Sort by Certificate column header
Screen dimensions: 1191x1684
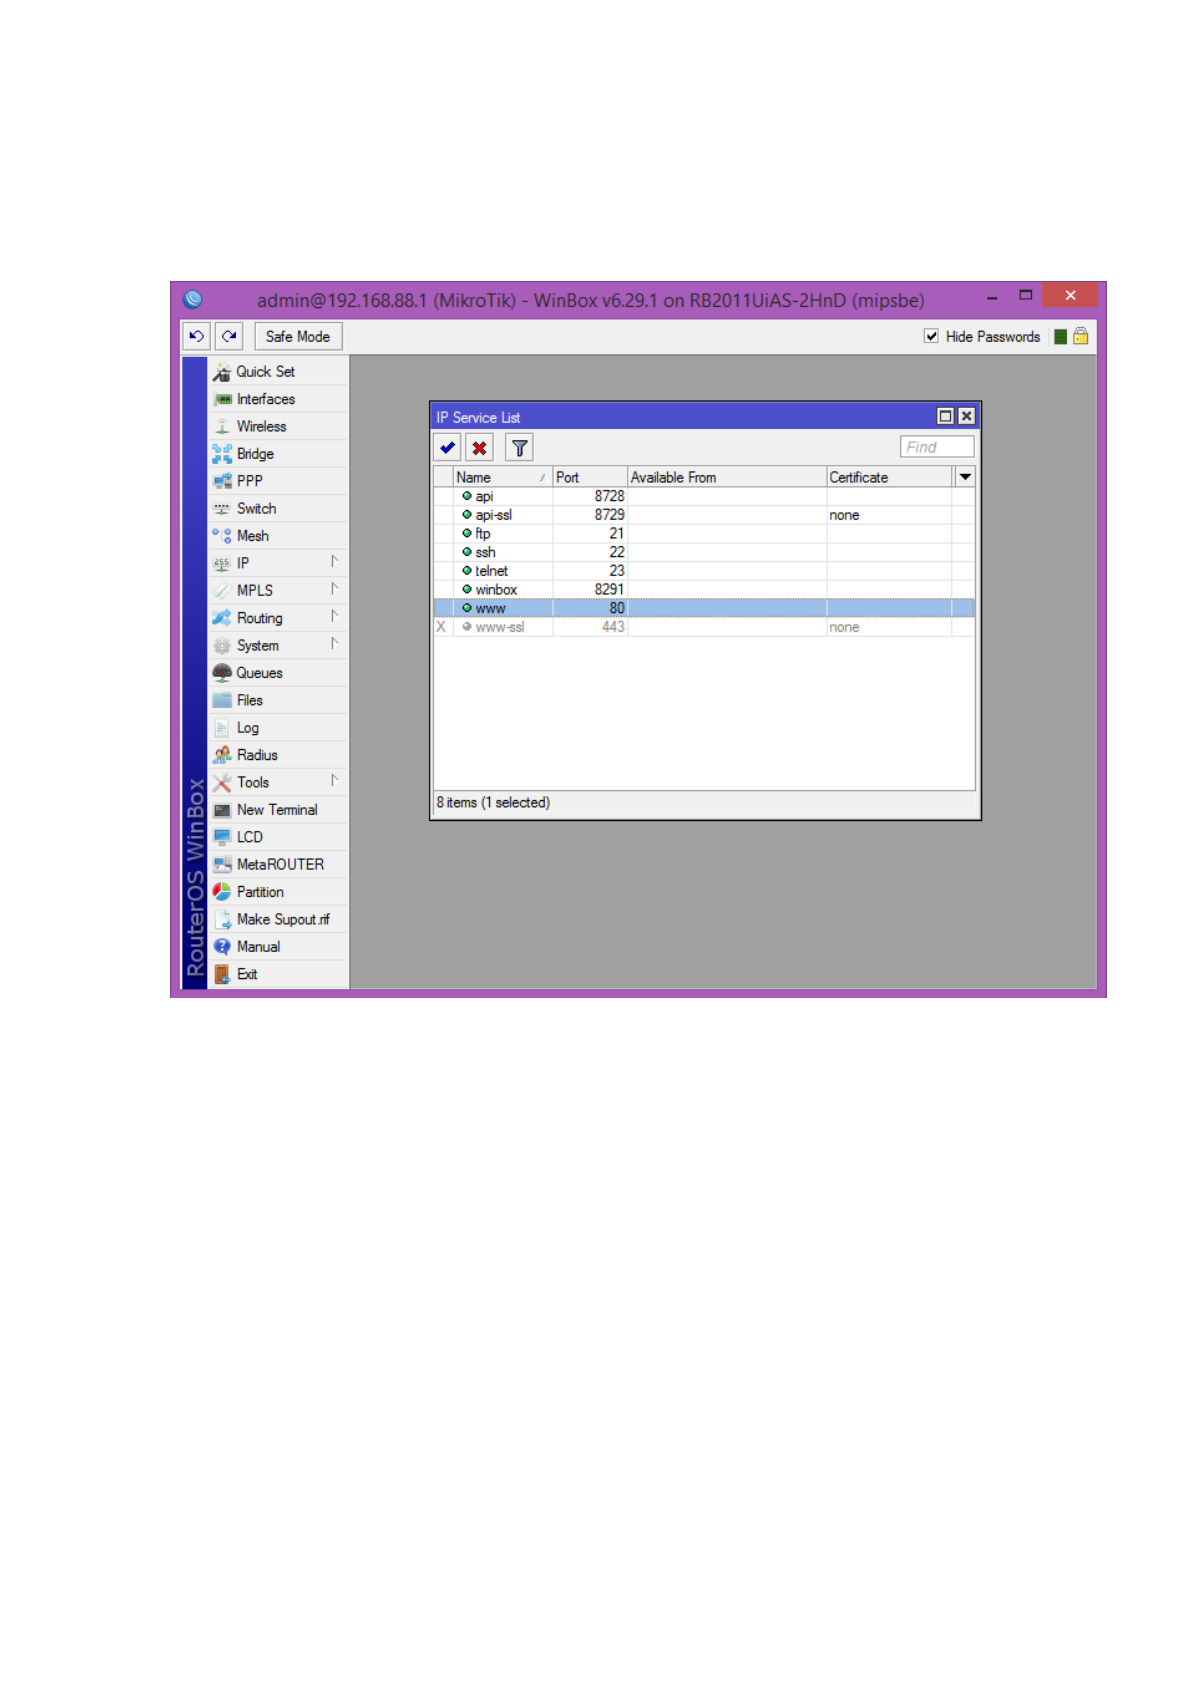[890, 478]
